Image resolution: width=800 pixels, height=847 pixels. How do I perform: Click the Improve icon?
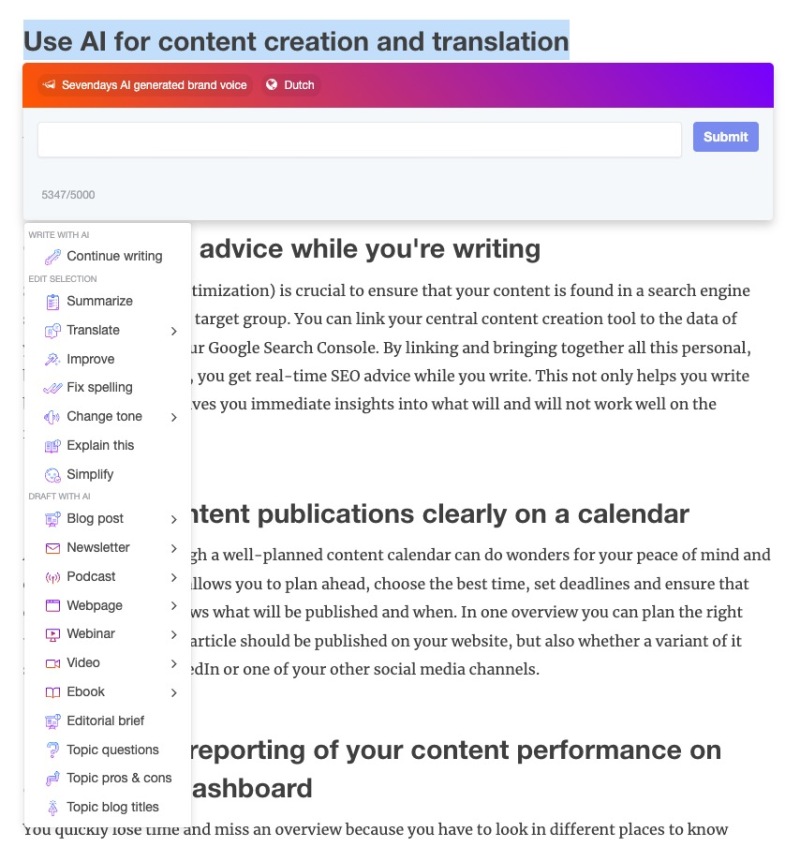coord(53,359)
